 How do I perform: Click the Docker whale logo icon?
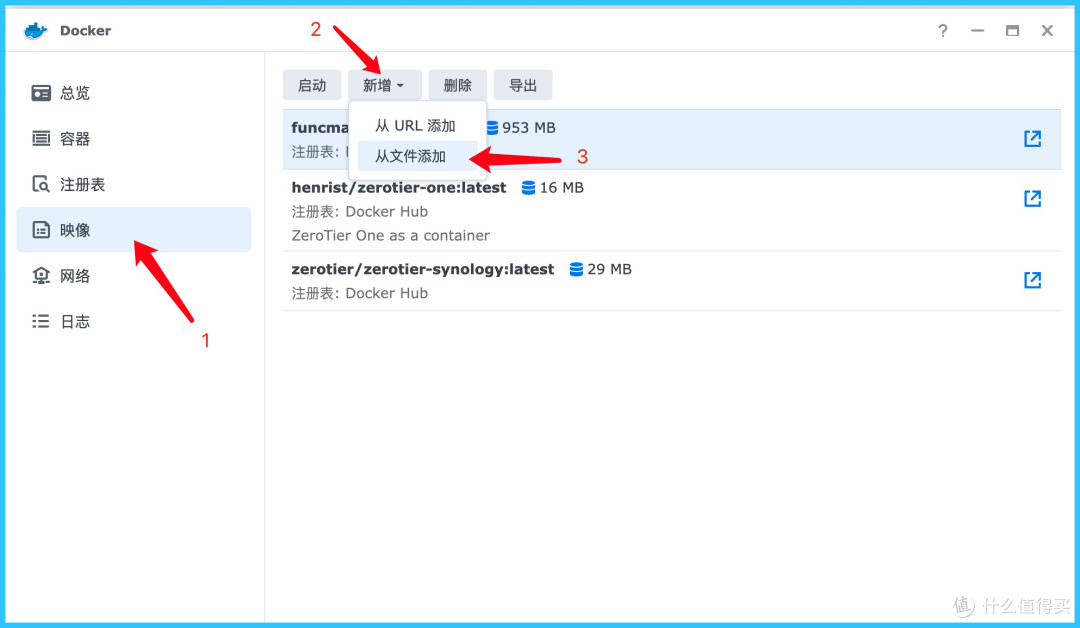pos(35,30)
